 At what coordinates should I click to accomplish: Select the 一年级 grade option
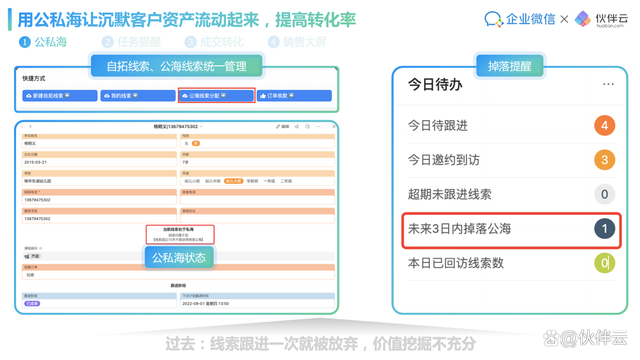pos(269,181)
